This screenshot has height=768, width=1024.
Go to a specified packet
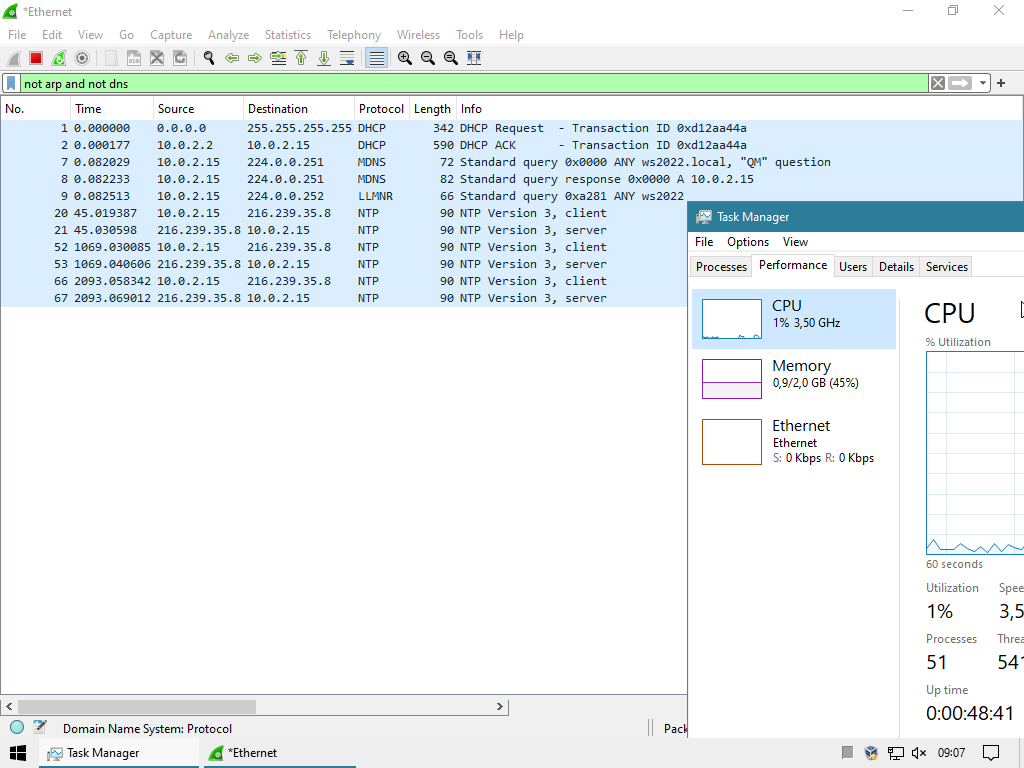[278, 58]
